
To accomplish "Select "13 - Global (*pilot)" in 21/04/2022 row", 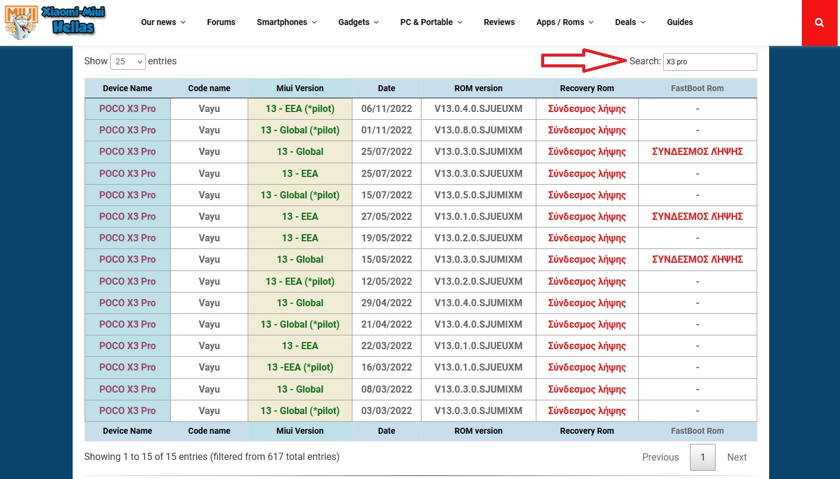I will coord(300,324).
